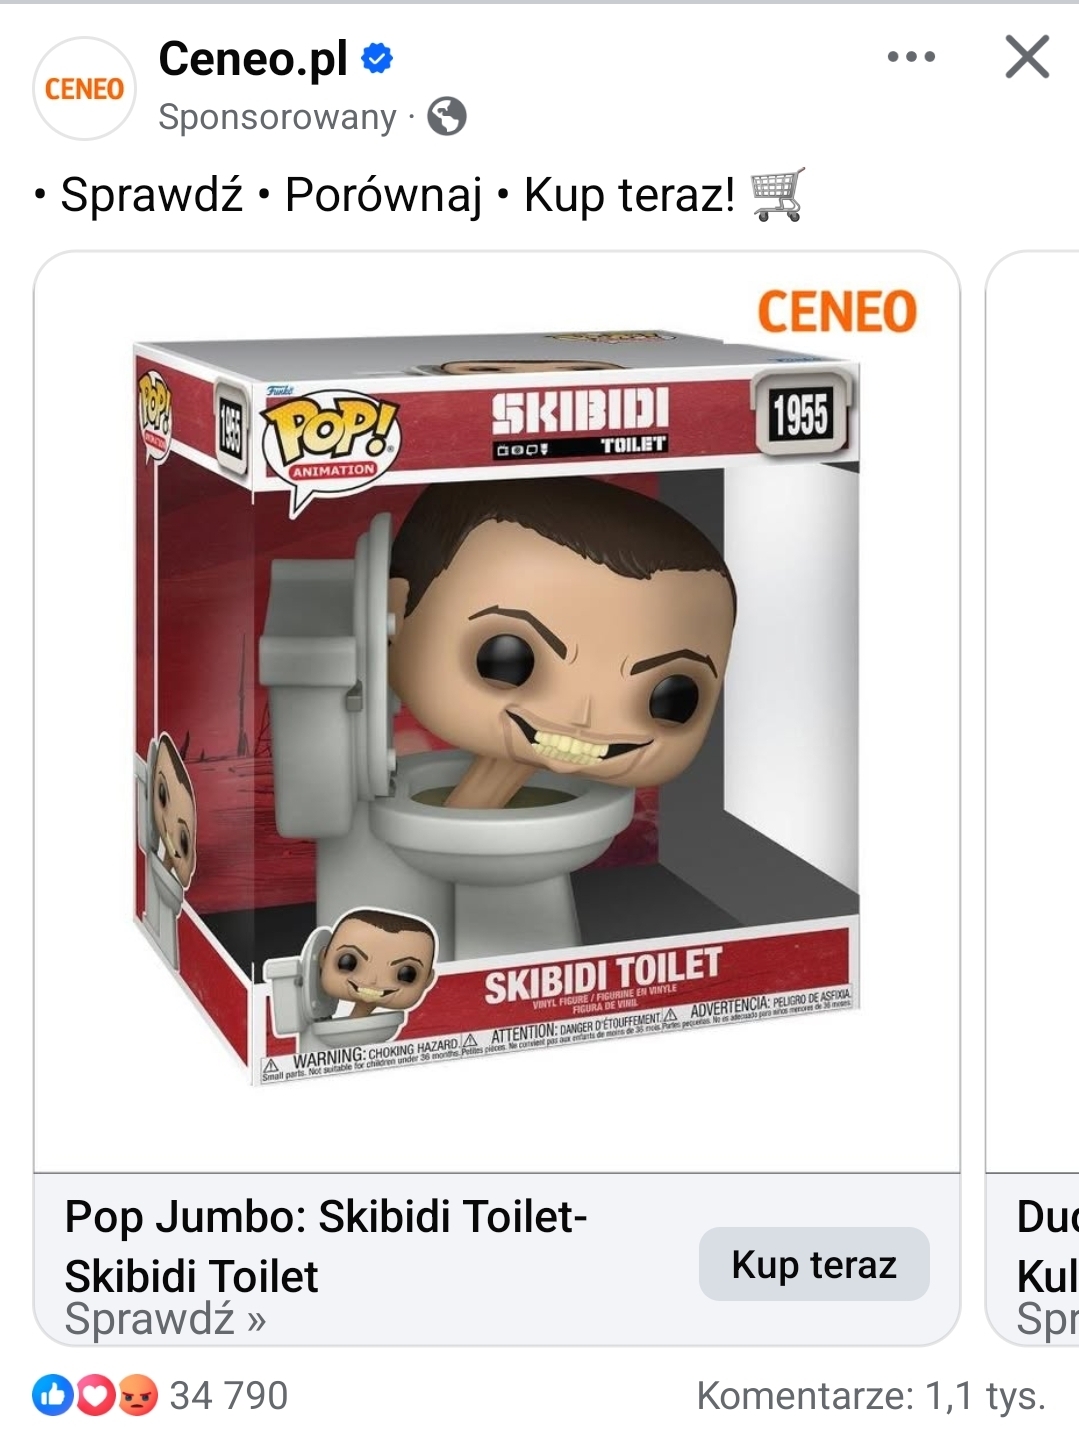1079x1439 pixels.
Task: Tap the Kup teraz button
Action: click(814, 1264)
